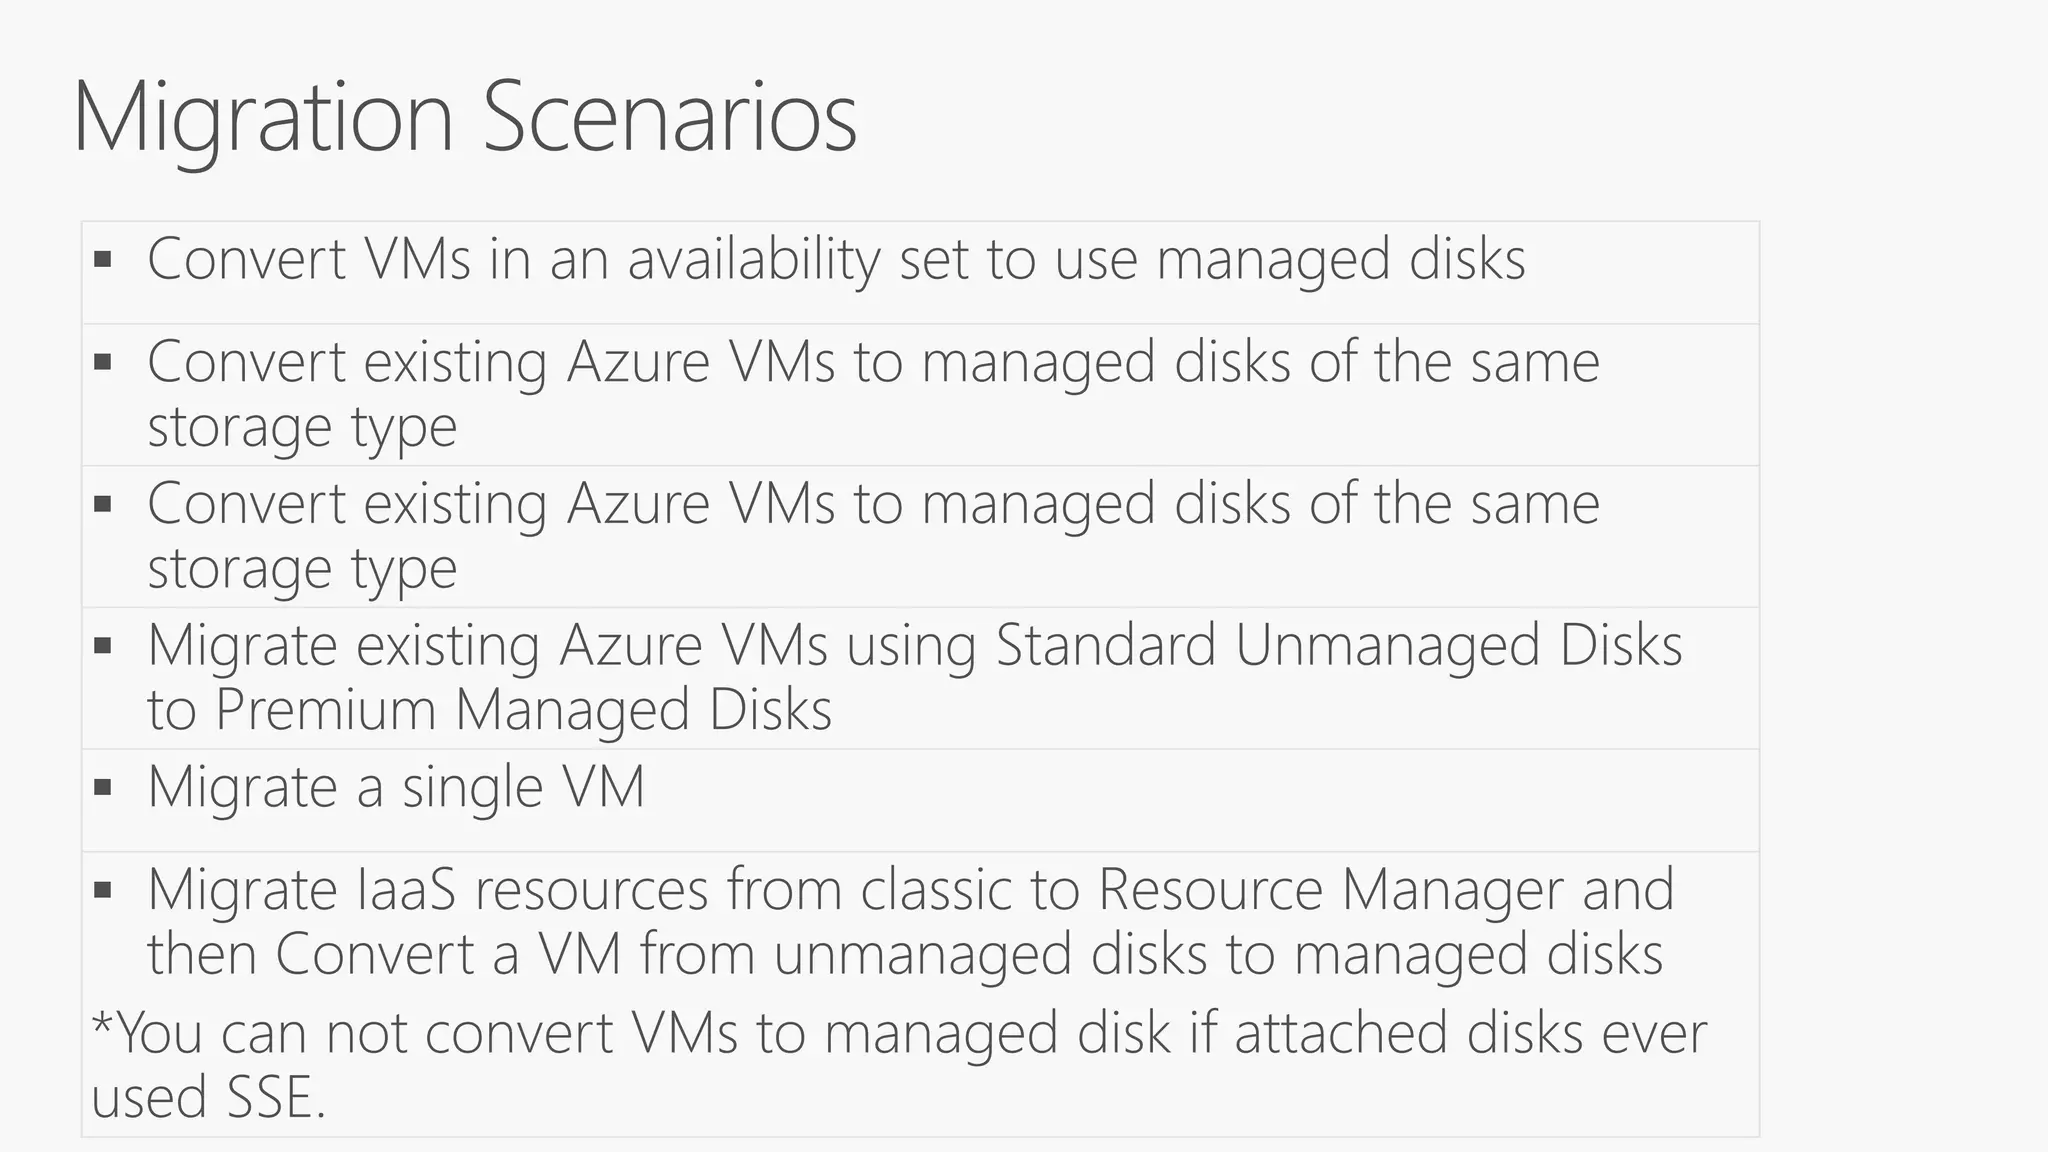Click the word "Scenarios" in the title
Viewport: 2048px width, 1152px height.
click(x=670, y=118)
